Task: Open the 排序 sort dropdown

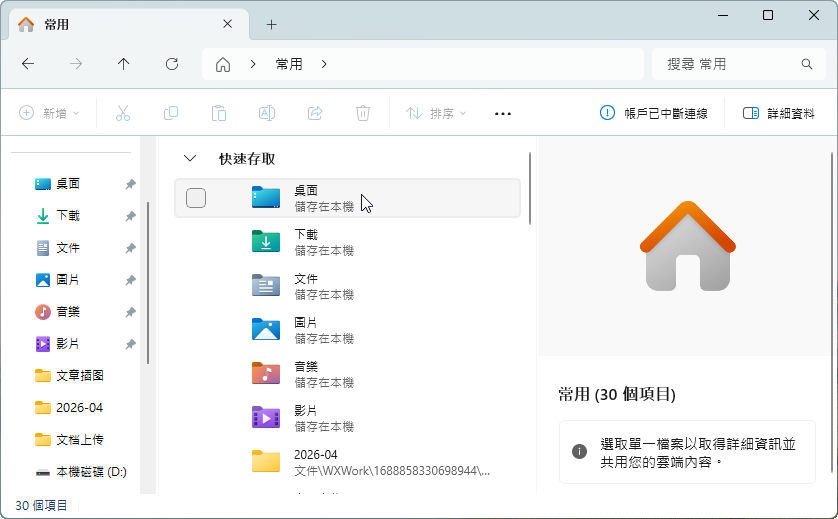Action: [x=436, y=114]
